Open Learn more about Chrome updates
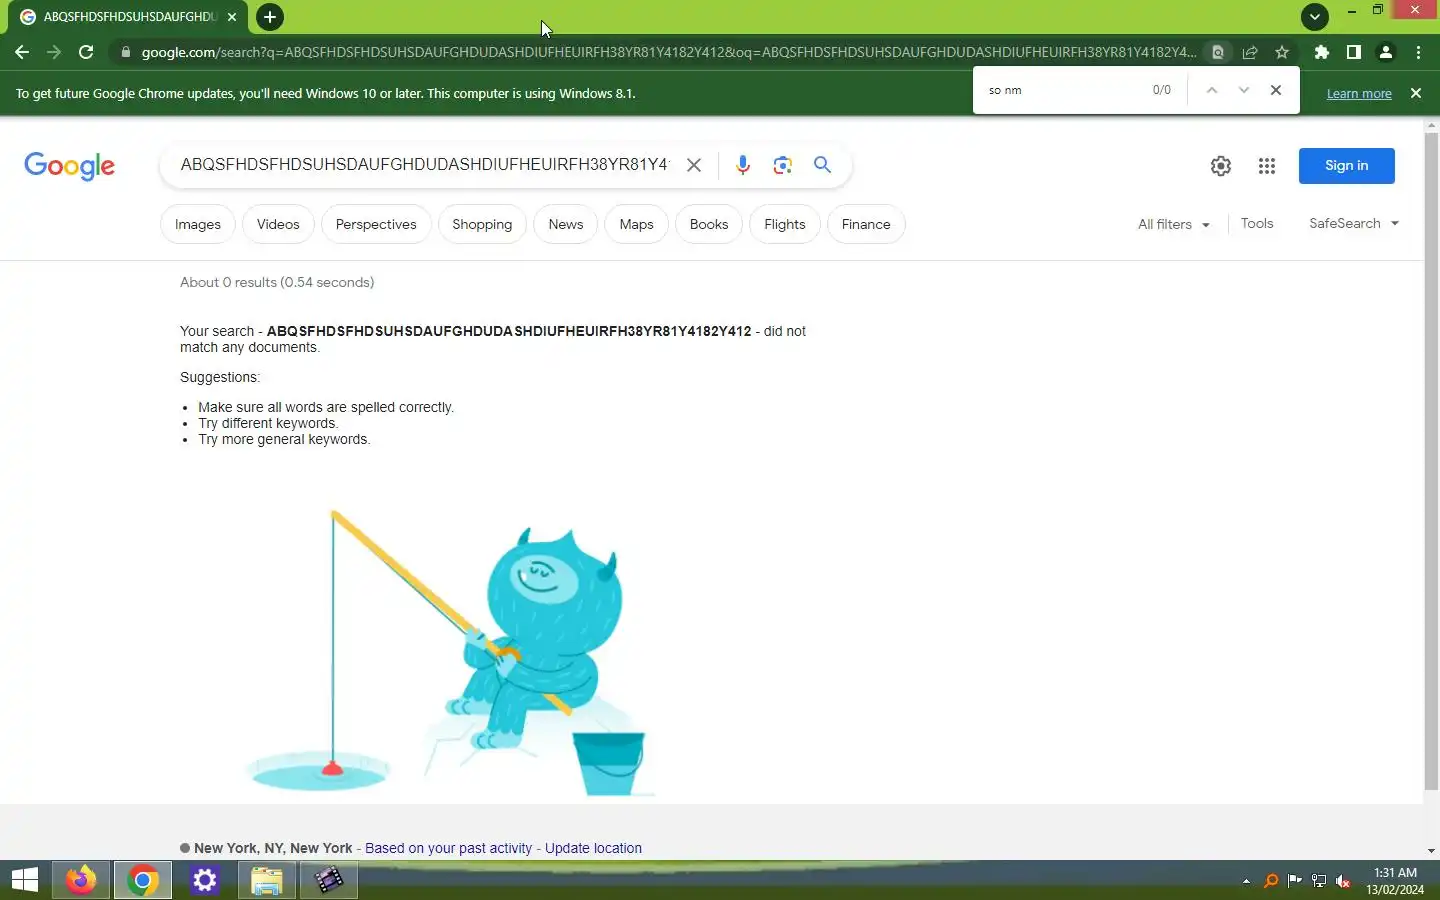The width and height of the screenshot is (1440, 900). [x=1359, y=93]
